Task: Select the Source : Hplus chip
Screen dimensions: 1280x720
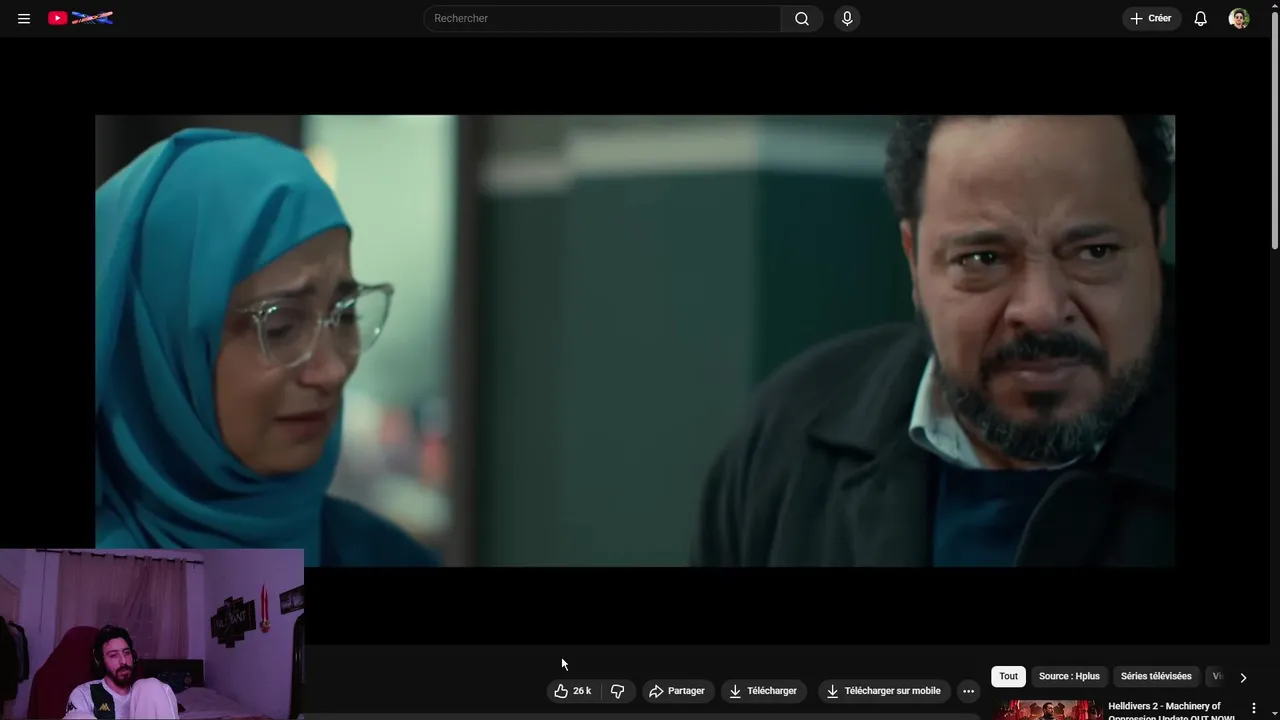Action: 1069,677
